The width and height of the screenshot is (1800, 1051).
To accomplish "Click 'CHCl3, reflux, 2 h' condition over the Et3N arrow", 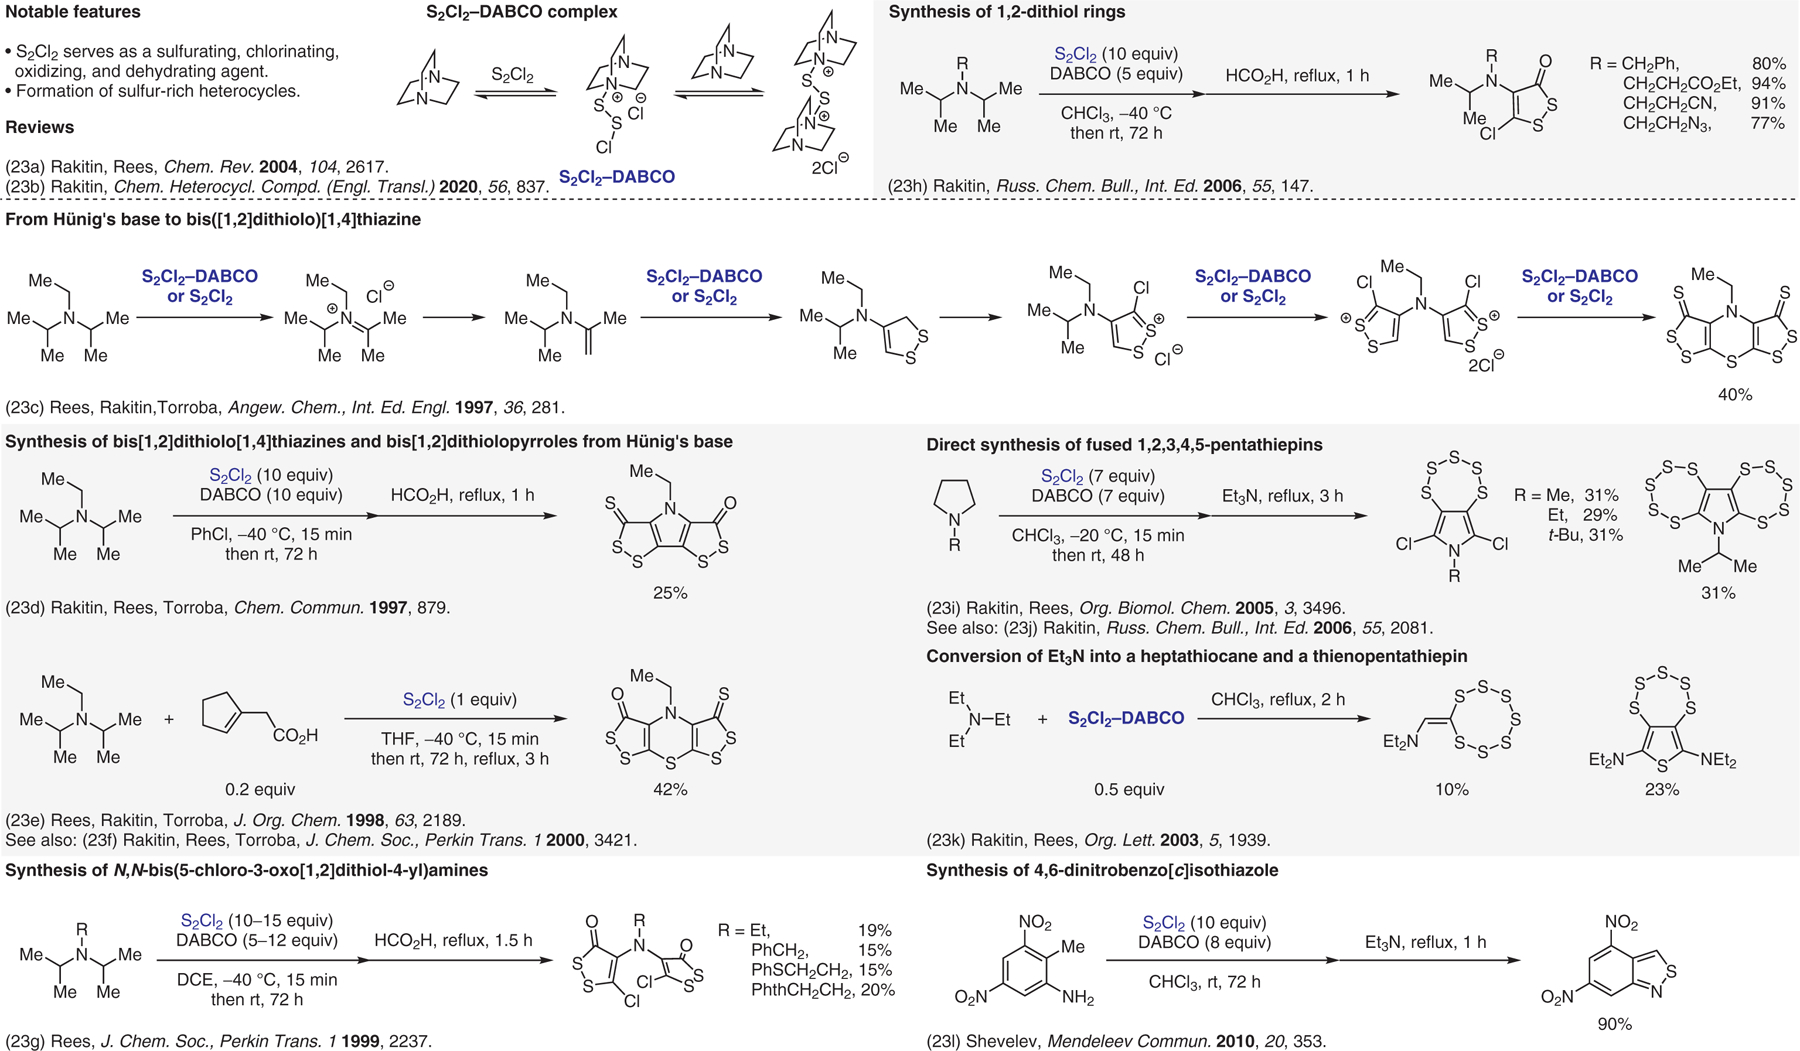I will 1278,699.
